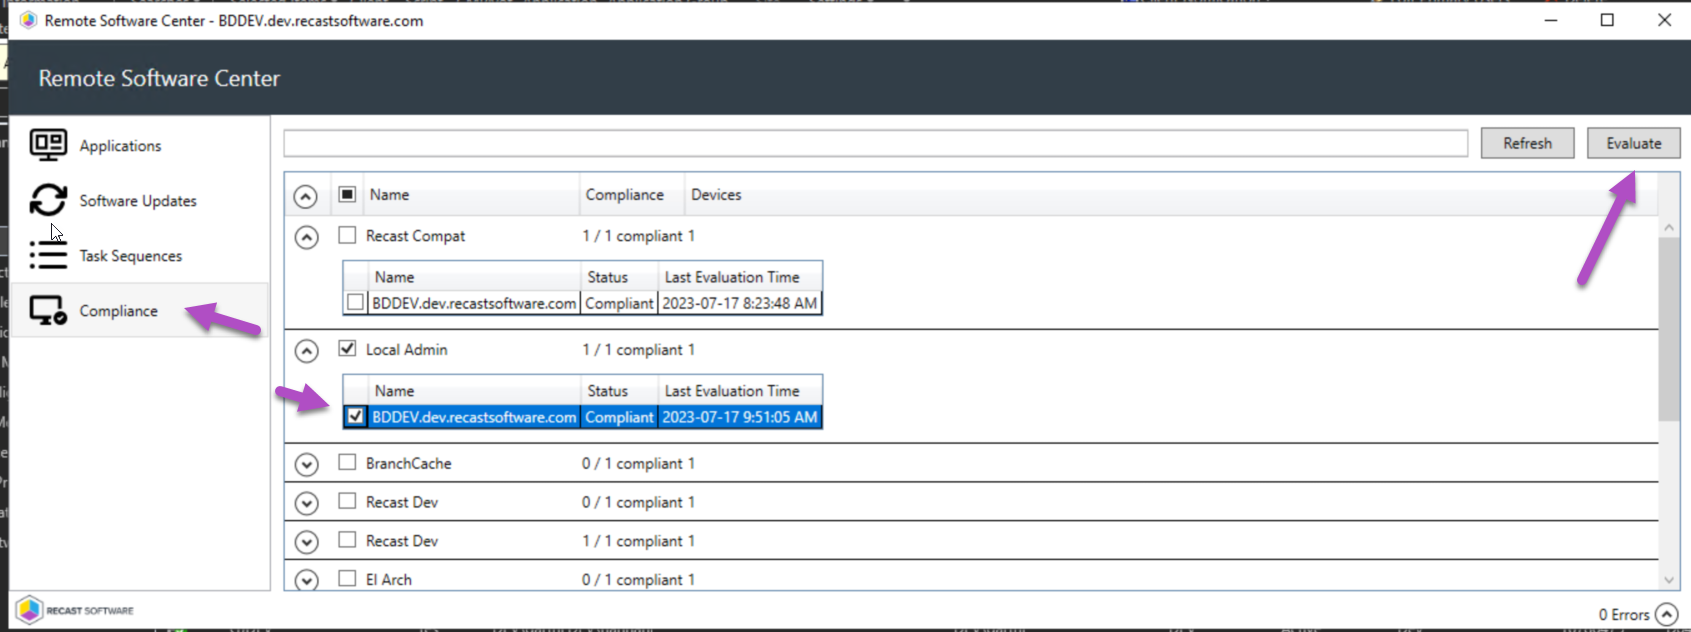Collapse the Recast Compat baseline
The height and width of the screenshot is (632, 1691).
tap(306, 237)
